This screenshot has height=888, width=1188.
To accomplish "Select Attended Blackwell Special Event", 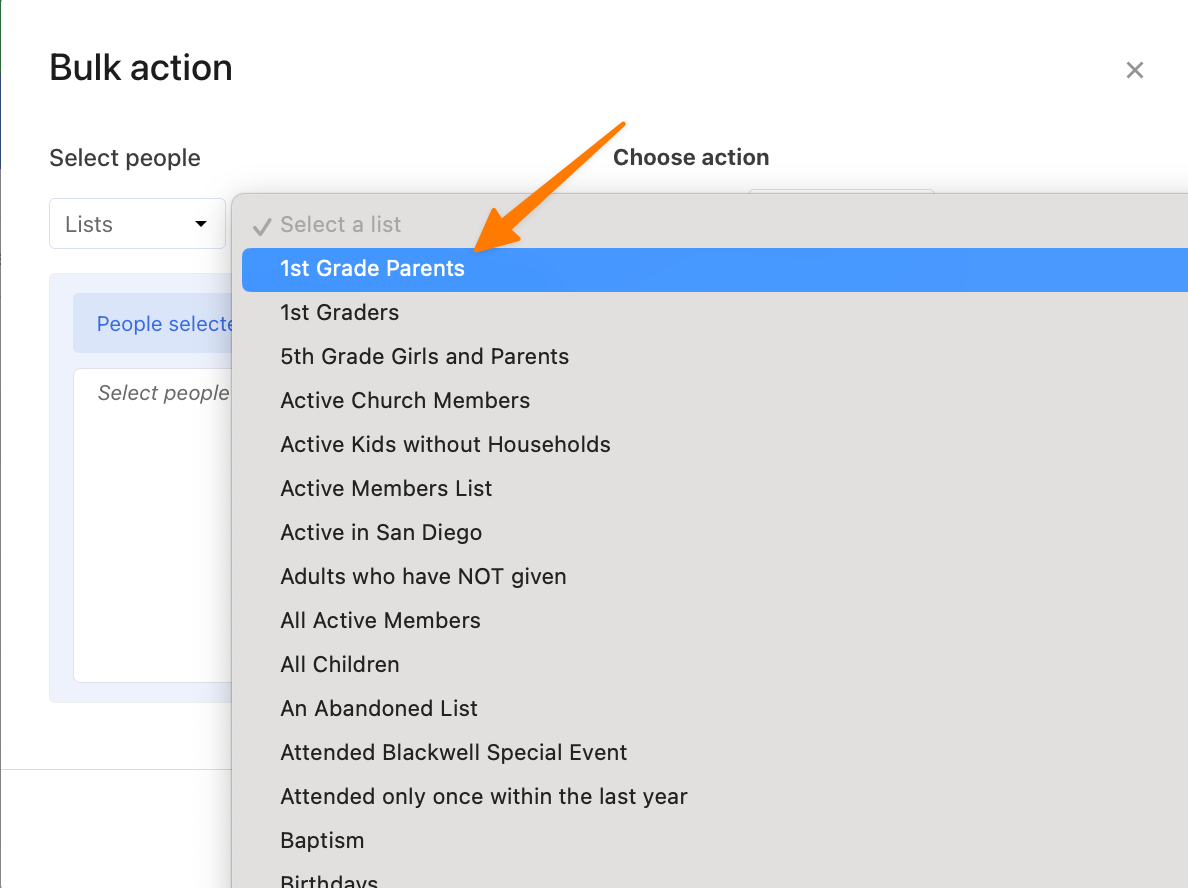I will click(x=714, y=752).
